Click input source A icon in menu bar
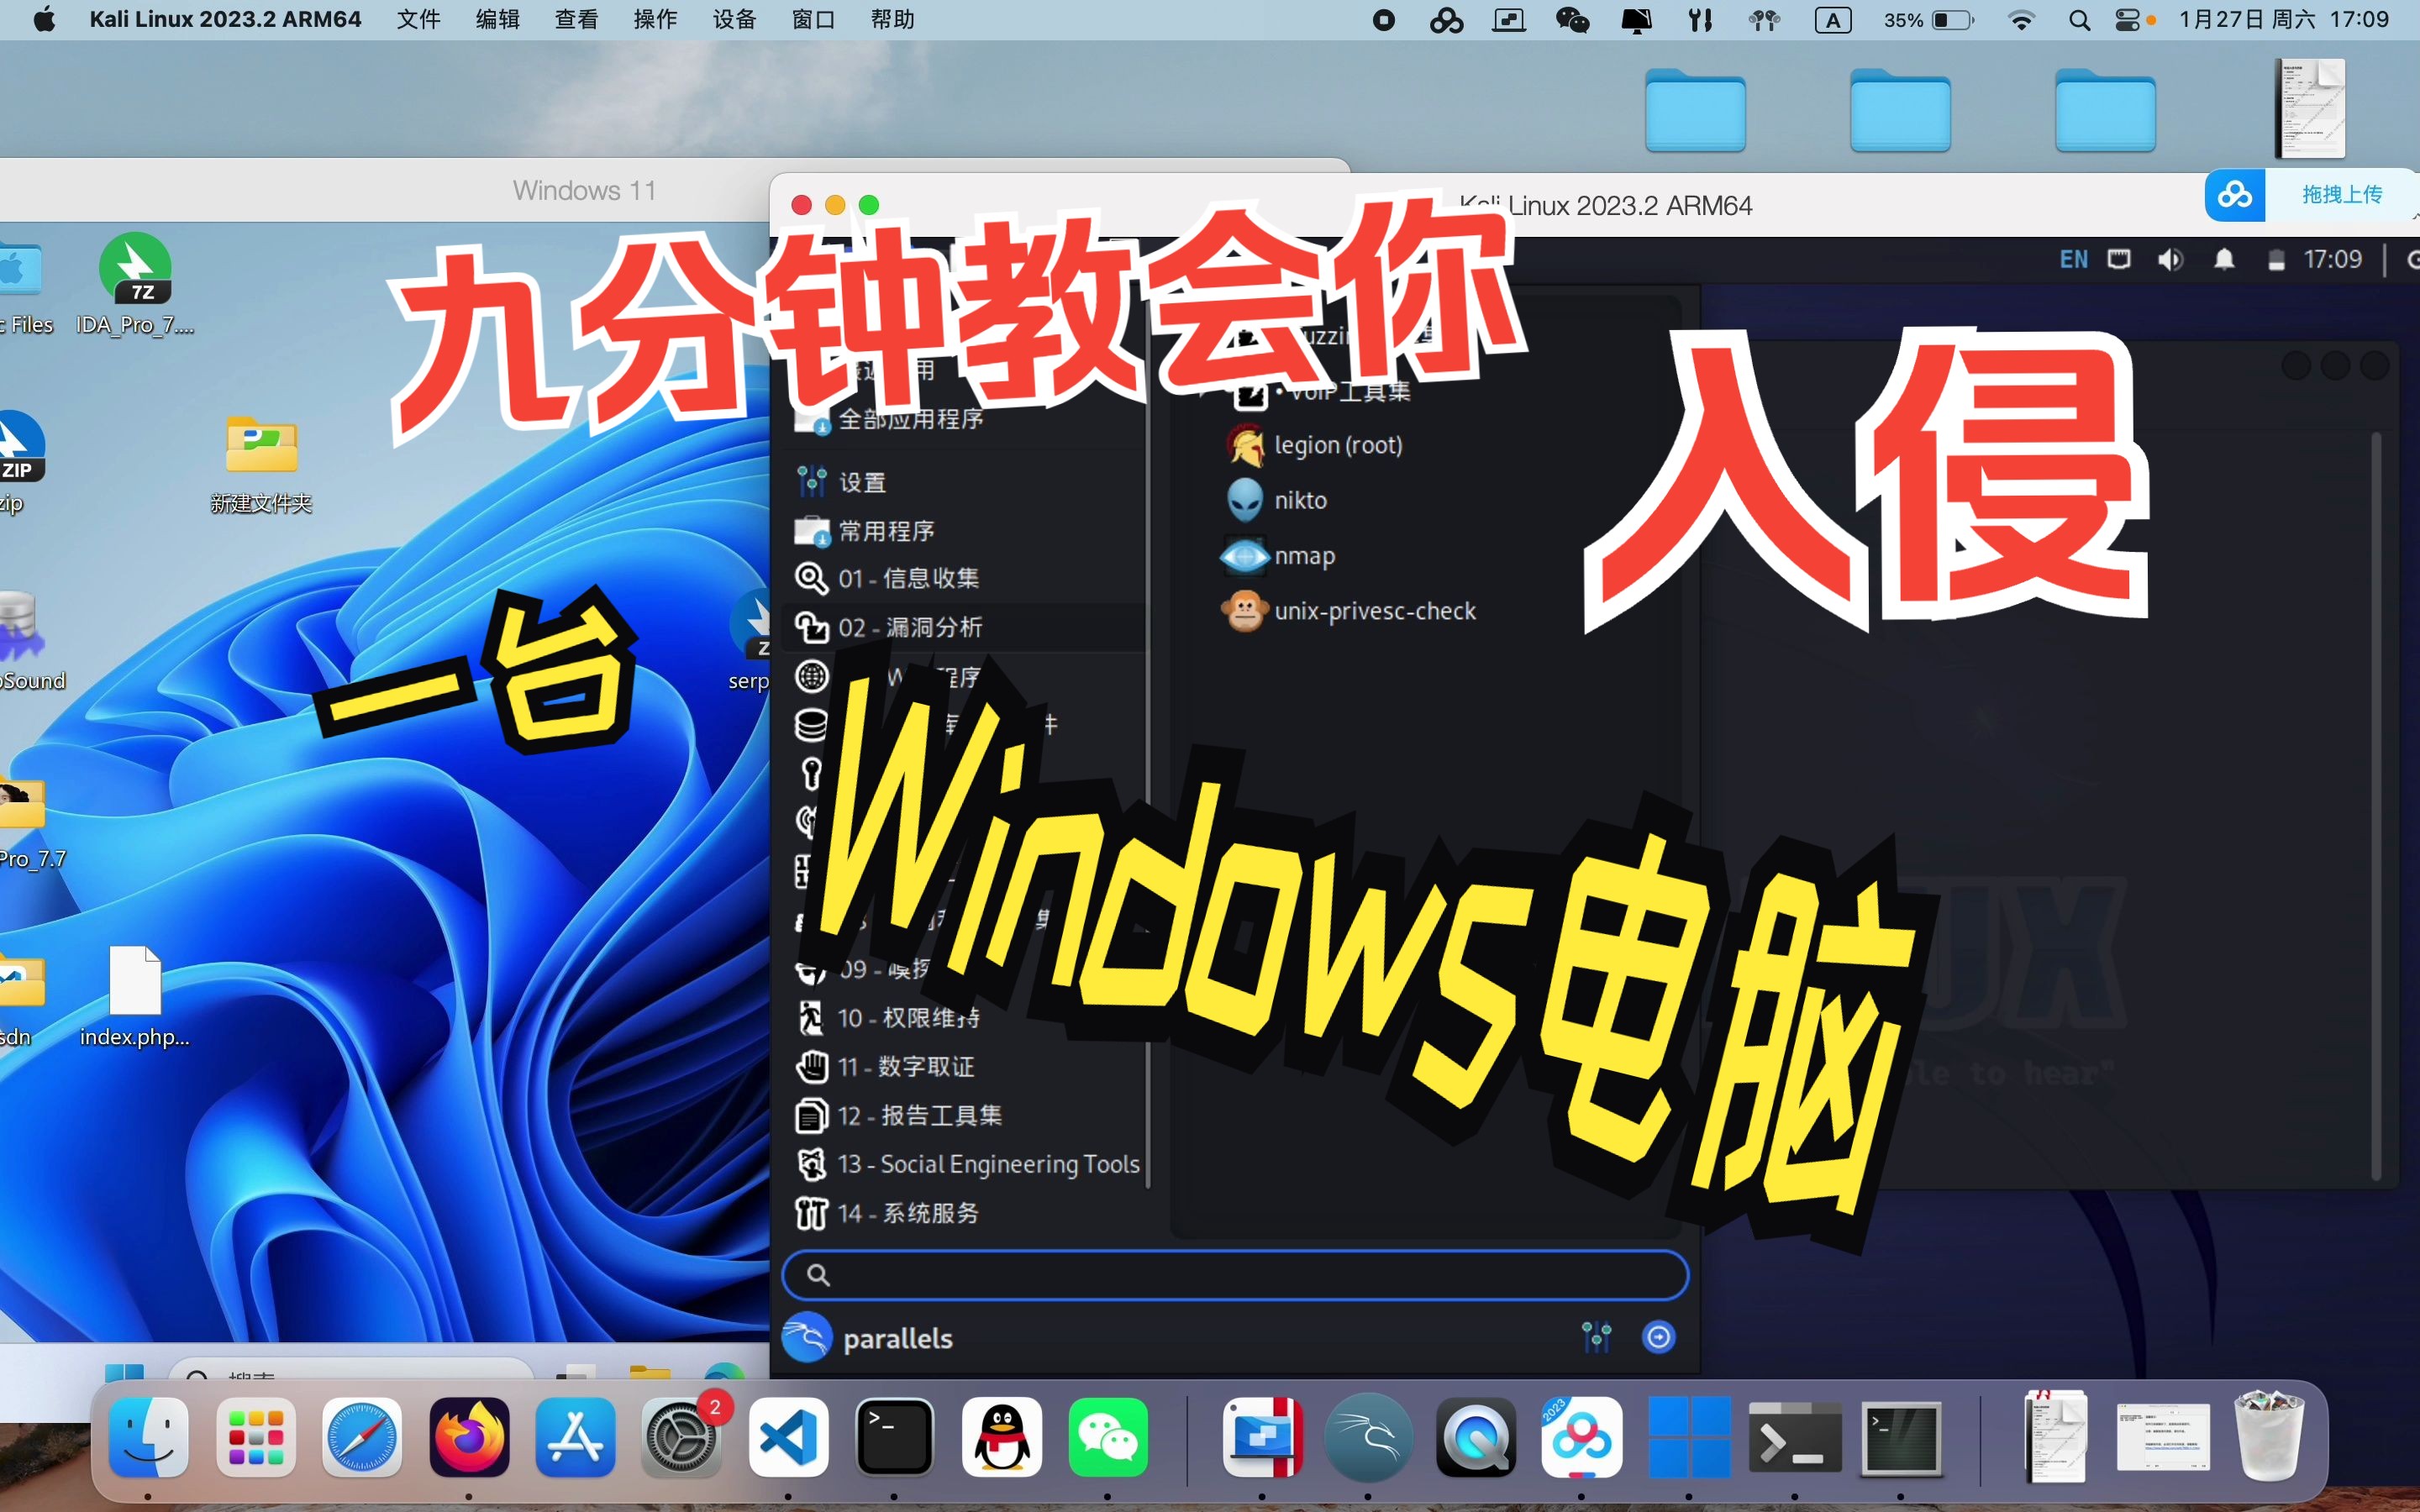Screen dimensions: 2420x1512 click(1833, 20)
